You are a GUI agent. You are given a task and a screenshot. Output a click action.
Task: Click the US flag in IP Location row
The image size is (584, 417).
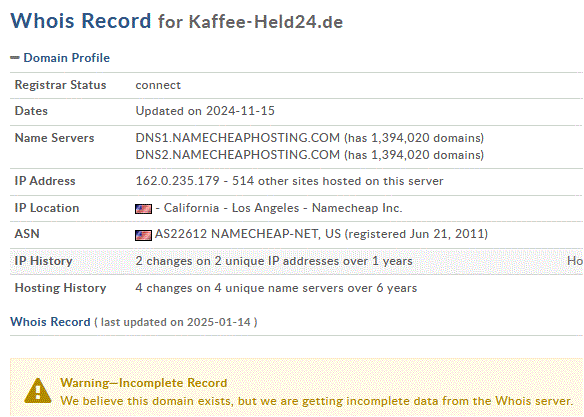point(143,208)
